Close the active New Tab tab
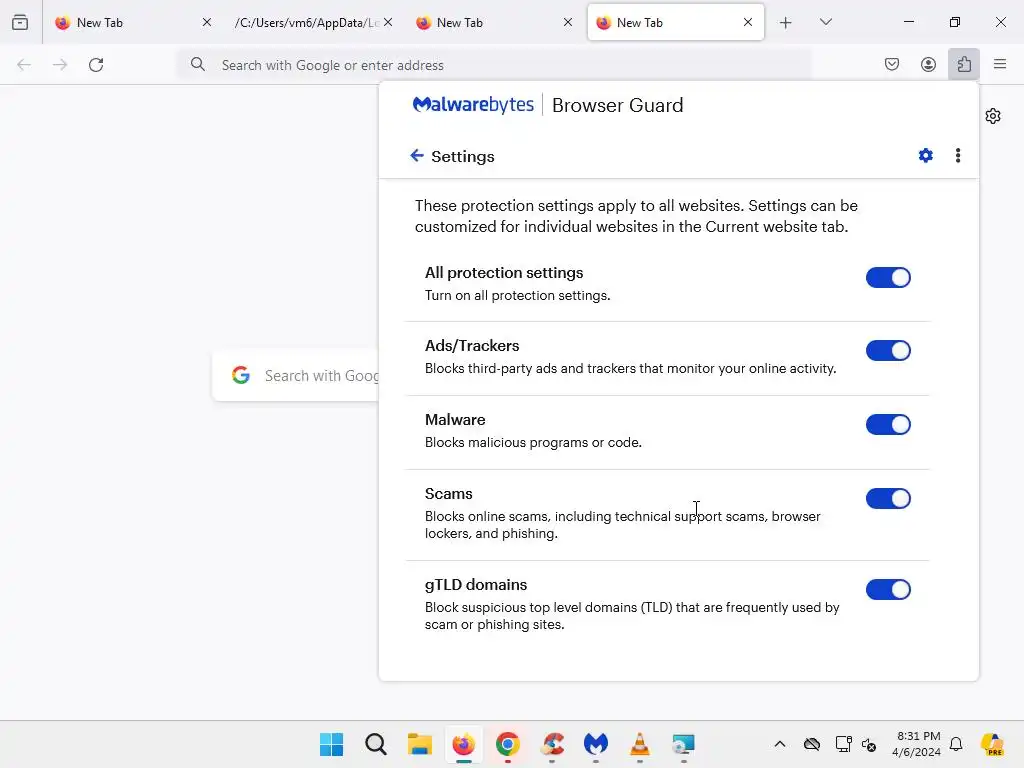This screenshot has height=768, width=1024. tap(748, 22)
